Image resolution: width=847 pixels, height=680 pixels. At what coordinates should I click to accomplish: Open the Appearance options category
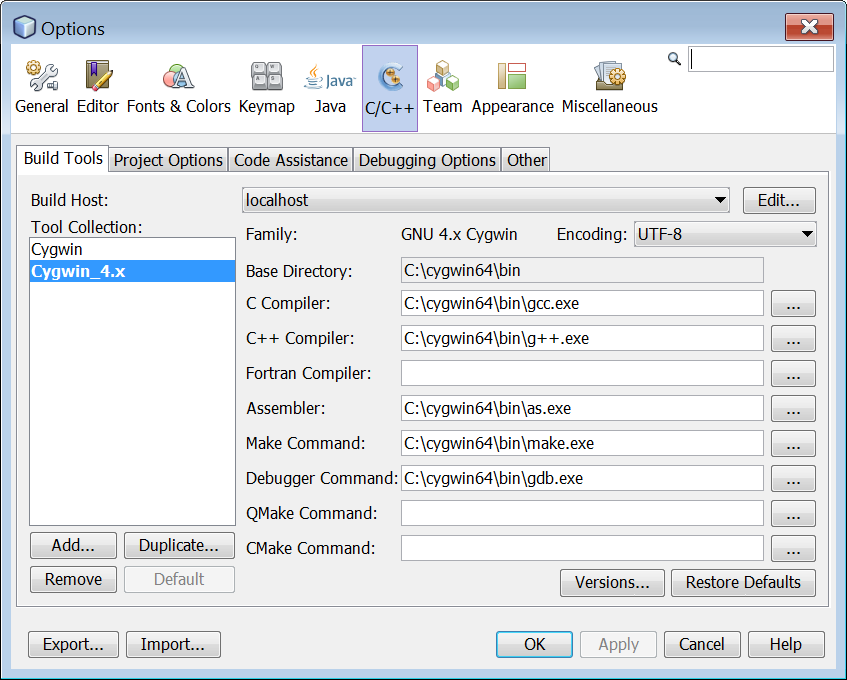[x=513, y=88]
